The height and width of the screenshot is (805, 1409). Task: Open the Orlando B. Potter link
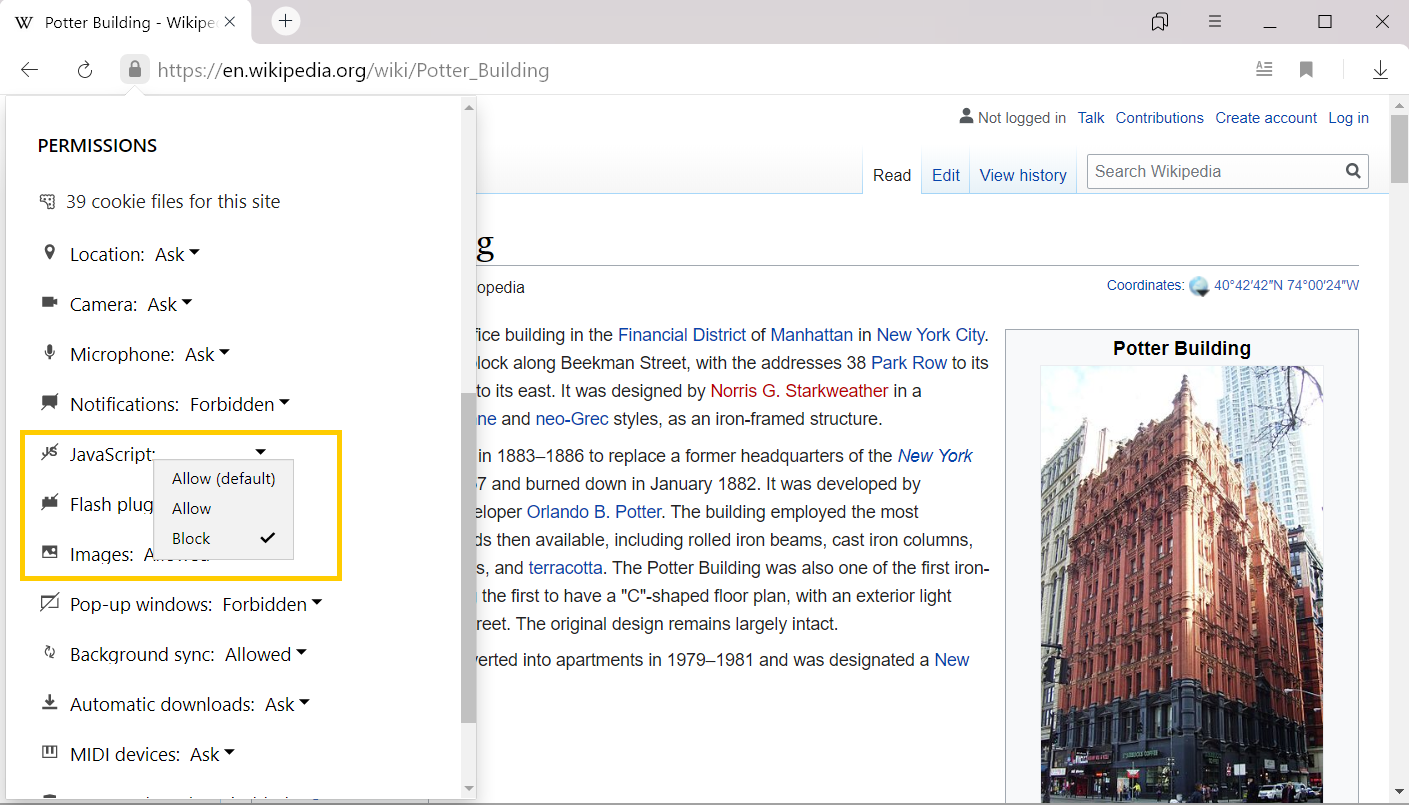point(594,511)
